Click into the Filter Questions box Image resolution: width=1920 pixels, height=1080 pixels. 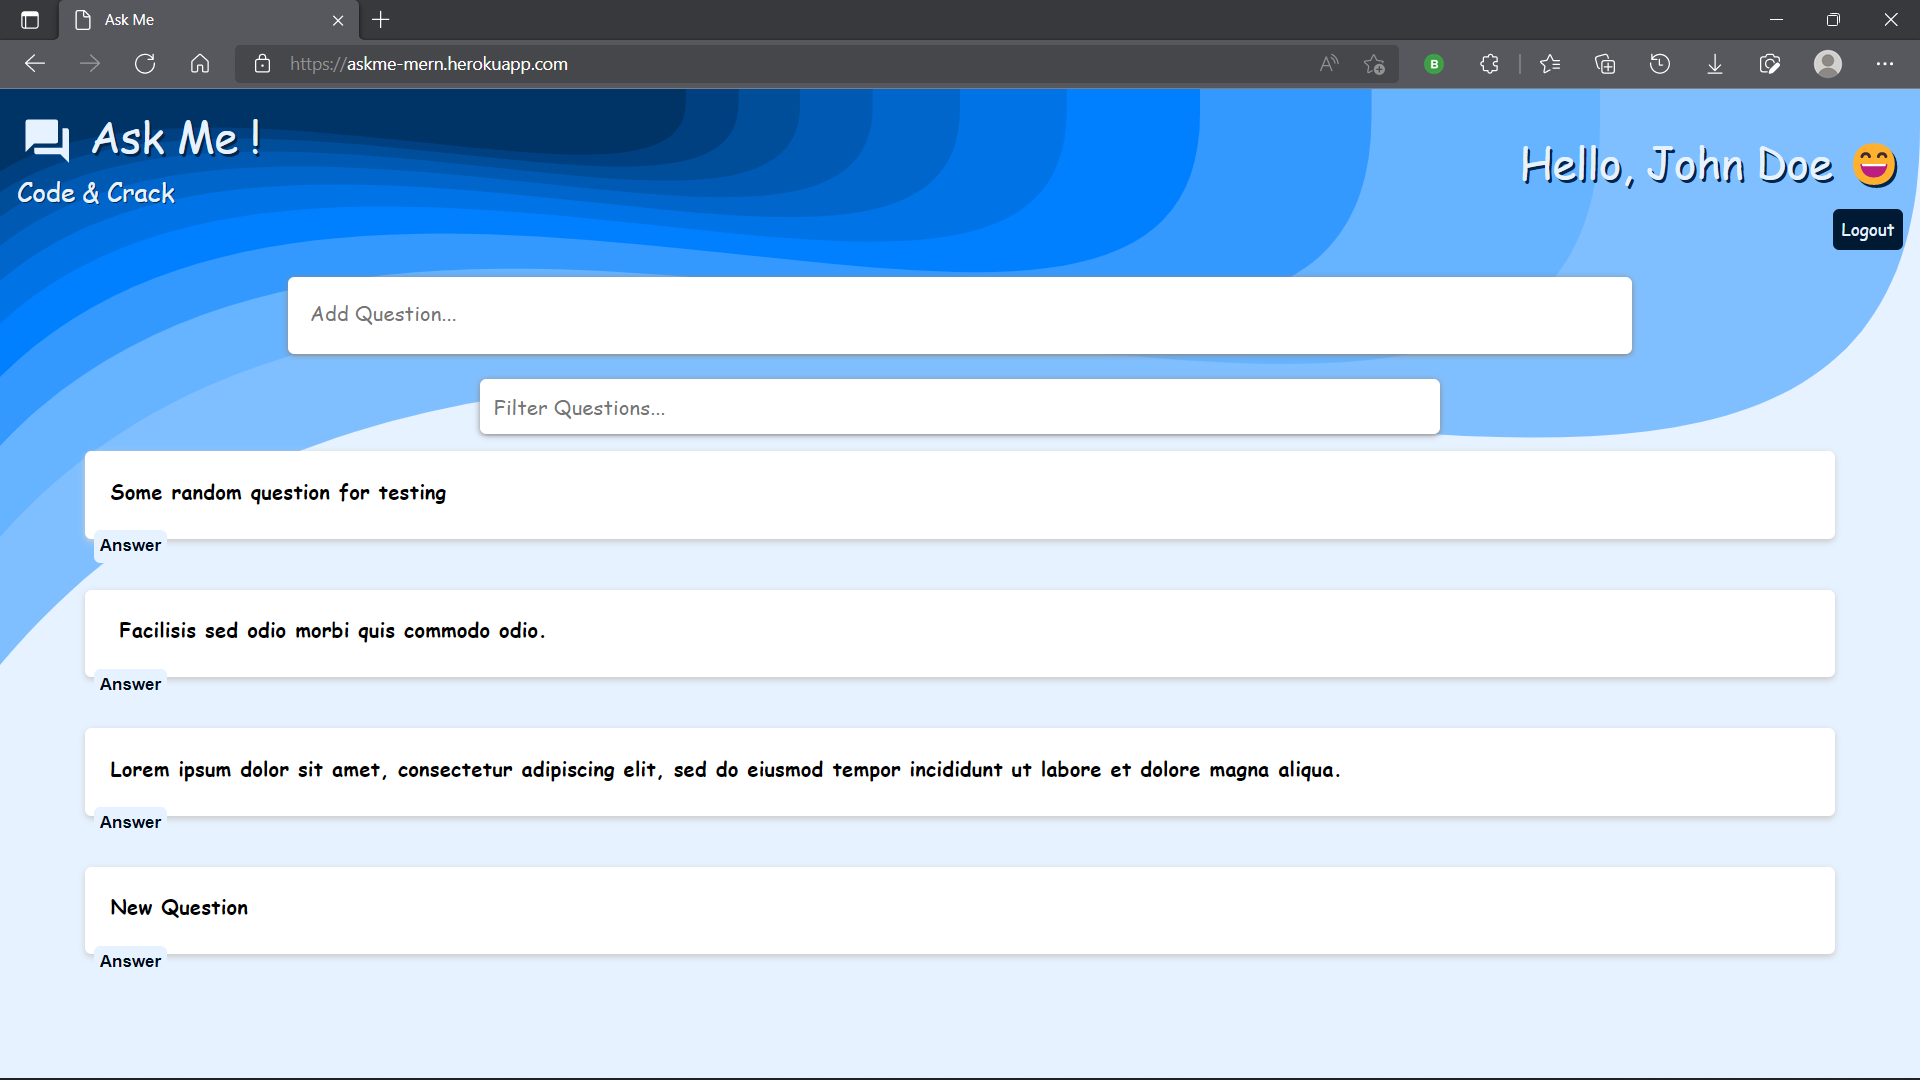(x=960, y=407)
